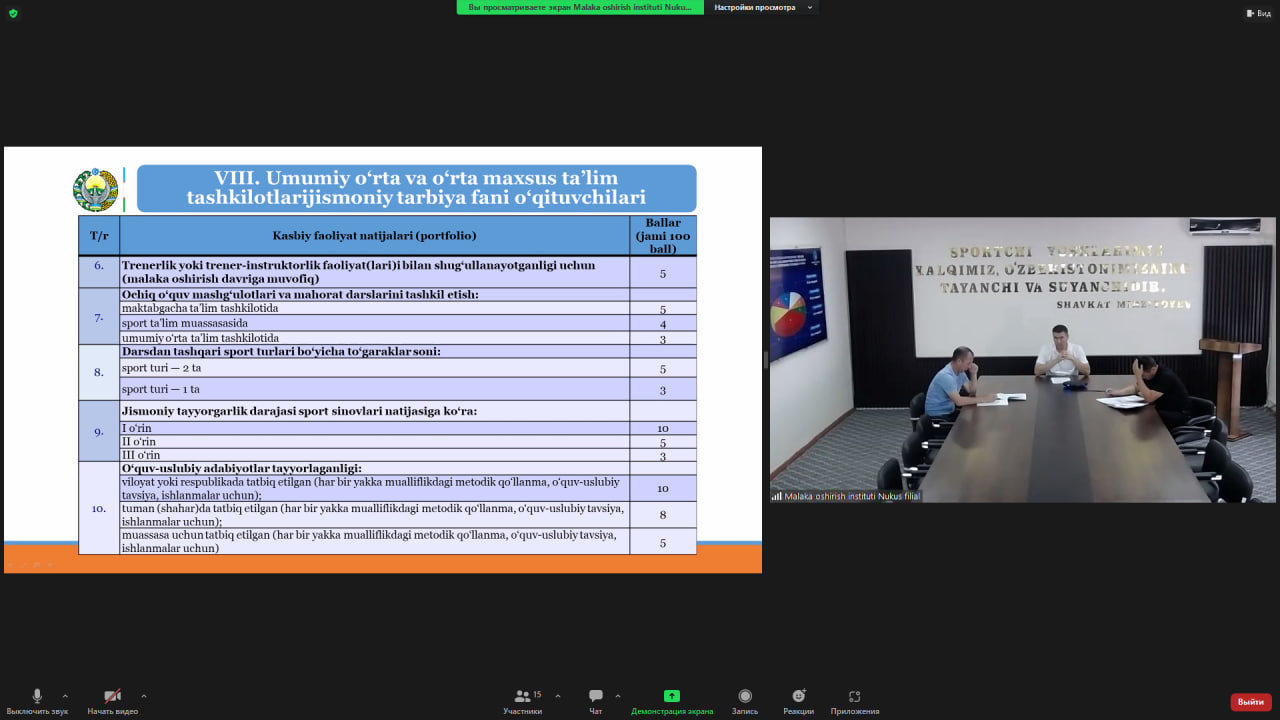
Task: Open the Reactions emoji icon
Action: pos(798,696)
